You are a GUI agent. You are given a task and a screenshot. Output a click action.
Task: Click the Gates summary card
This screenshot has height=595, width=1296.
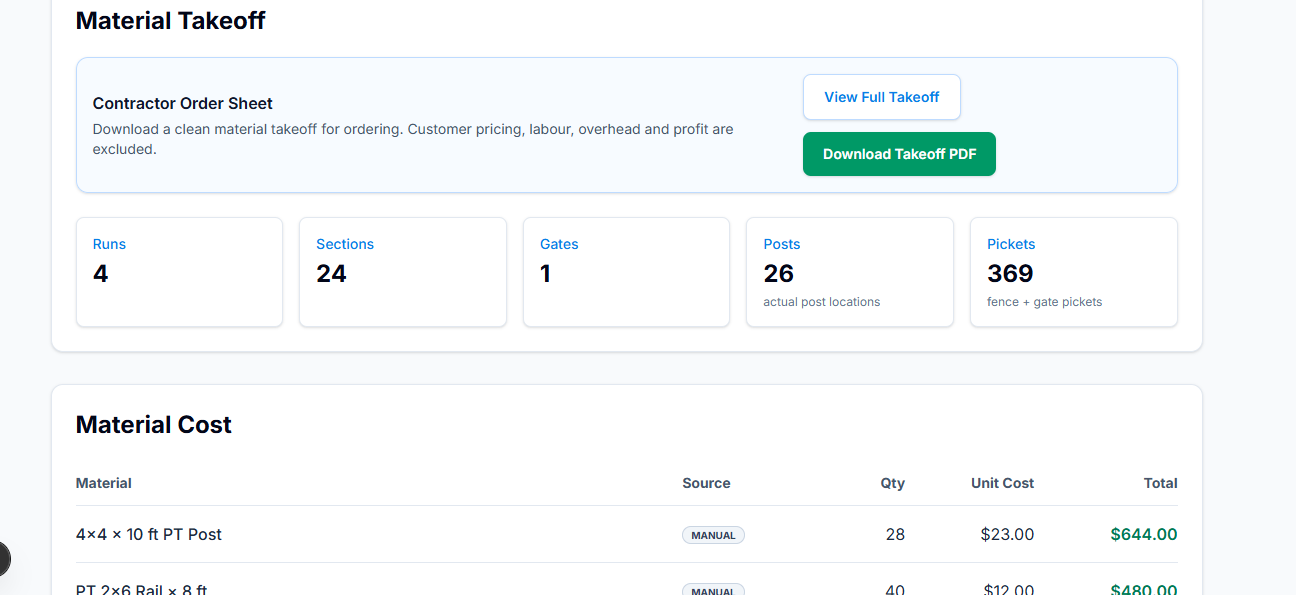pos(626,272)
